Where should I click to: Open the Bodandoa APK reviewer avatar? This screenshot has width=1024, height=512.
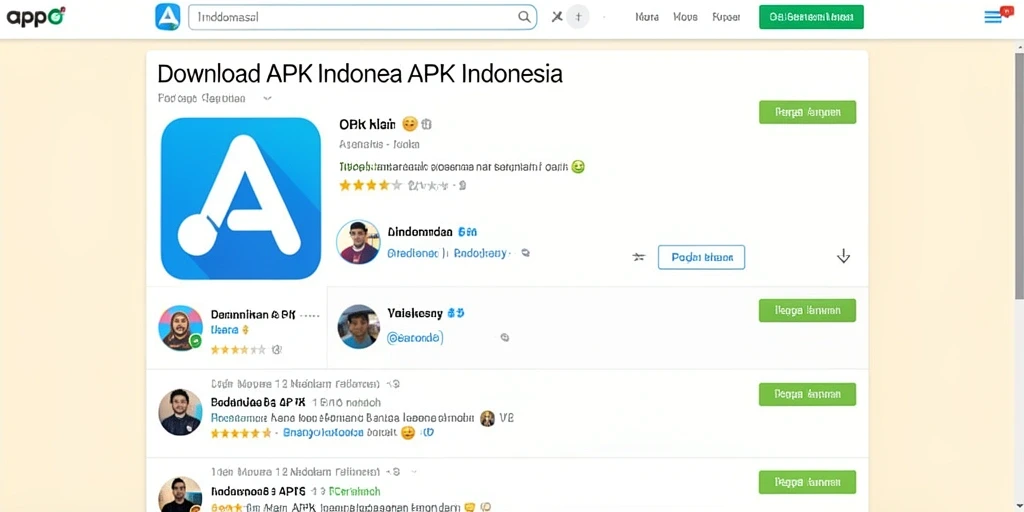tap(180, 413)
